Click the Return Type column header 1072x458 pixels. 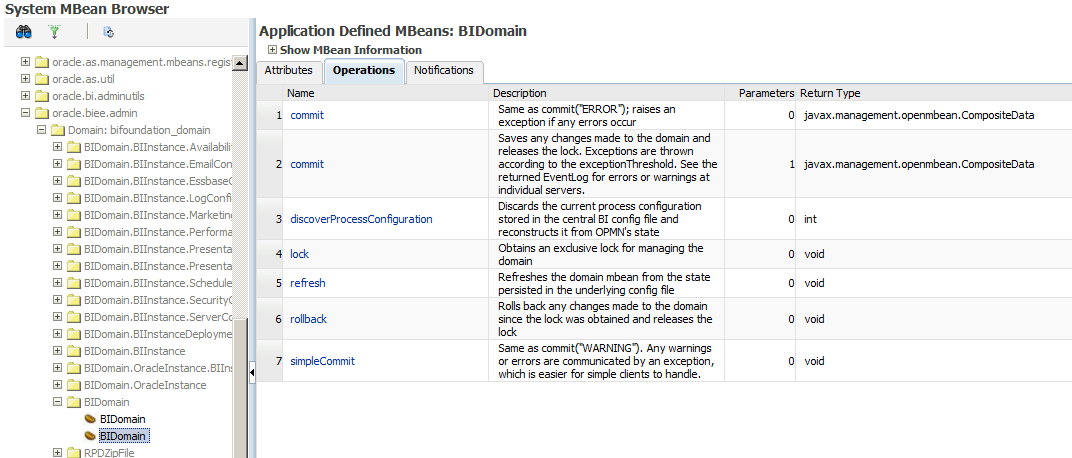point(934,93)
